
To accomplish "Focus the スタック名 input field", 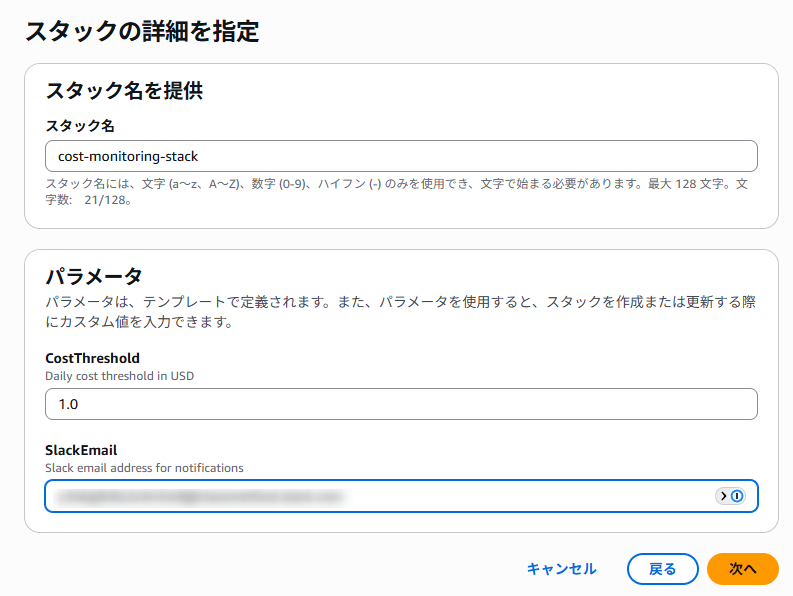I will coord(400,156).
